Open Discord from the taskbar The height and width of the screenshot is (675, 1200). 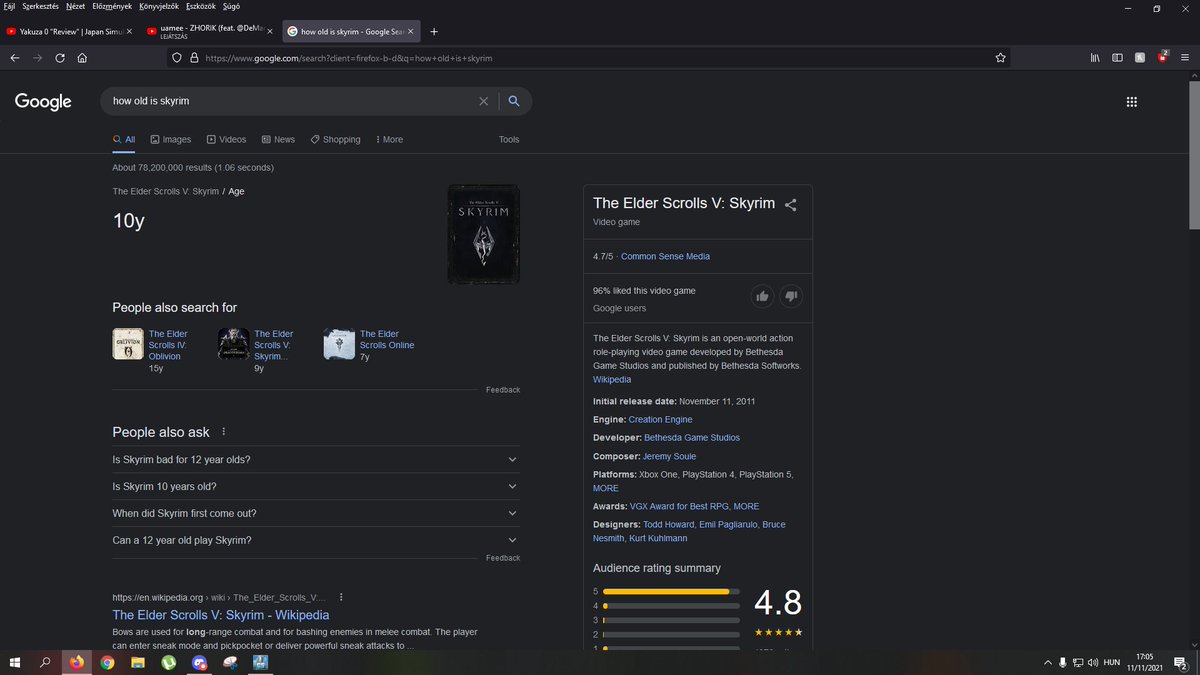pyautogui.click(x=200, y=662)
